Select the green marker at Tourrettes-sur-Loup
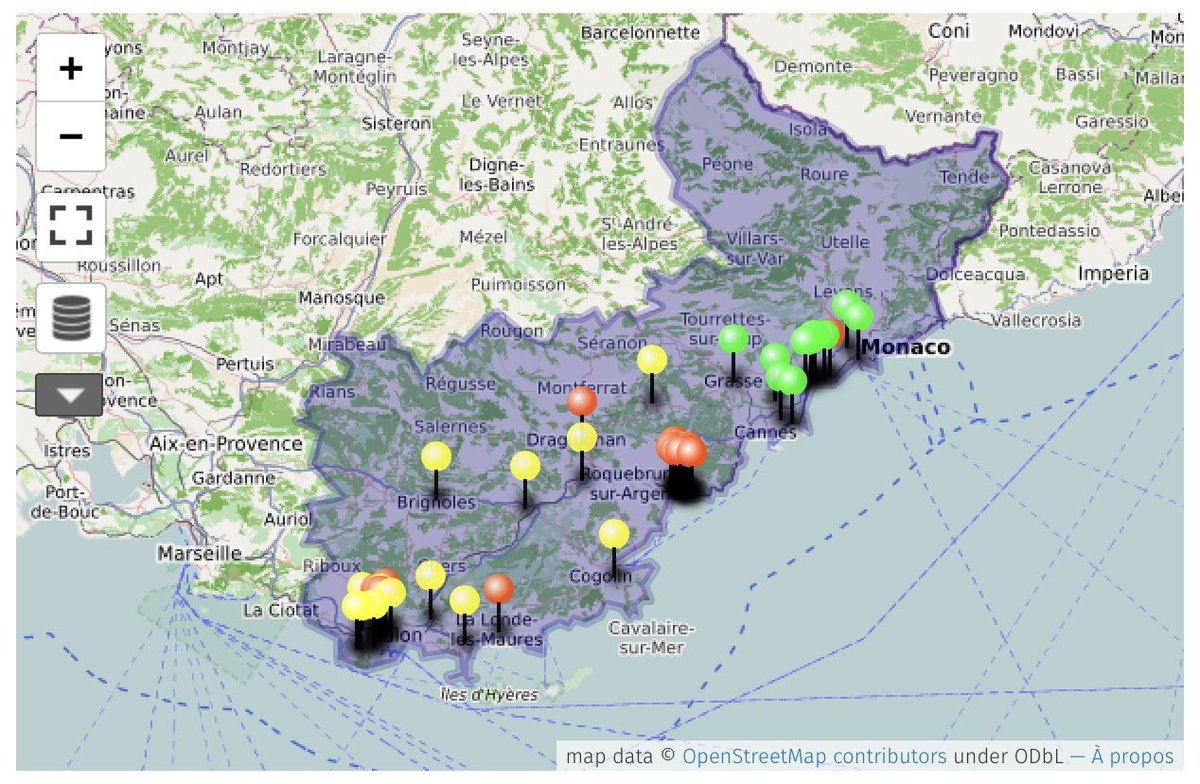The image size is (1200, 784). [733, 339]
